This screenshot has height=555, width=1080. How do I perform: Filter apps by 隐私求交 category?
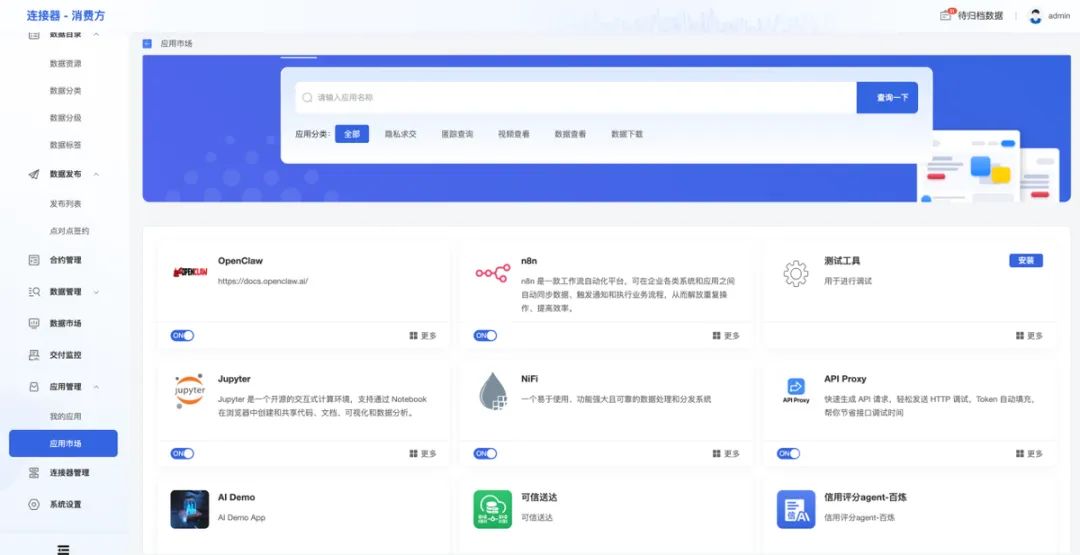[x=401, y=134]
